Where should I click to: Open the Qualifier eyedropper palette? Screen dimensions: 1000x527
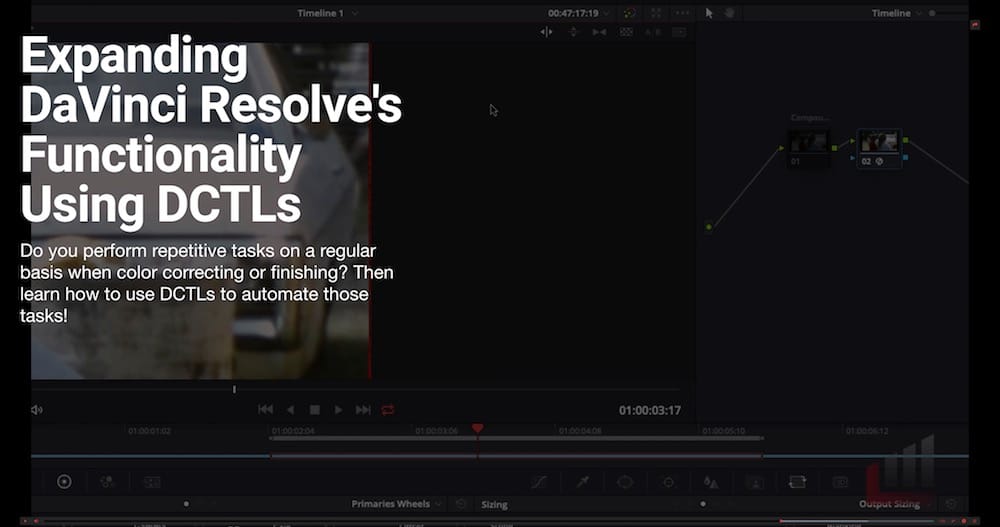pyautogui.click(x=582, y=482)
